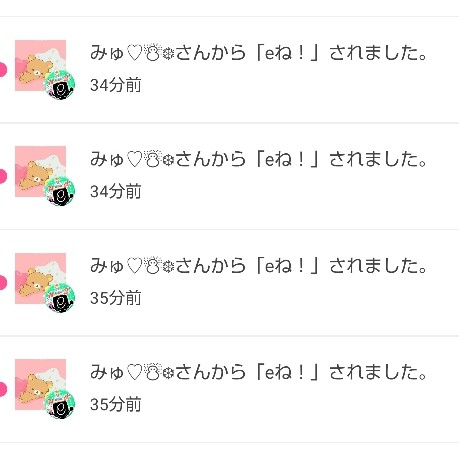Open third みゅ♡「eね!」されました notification text
This screenshot has height=459, width=459.
pyautogui.click(x=259, y=266)
